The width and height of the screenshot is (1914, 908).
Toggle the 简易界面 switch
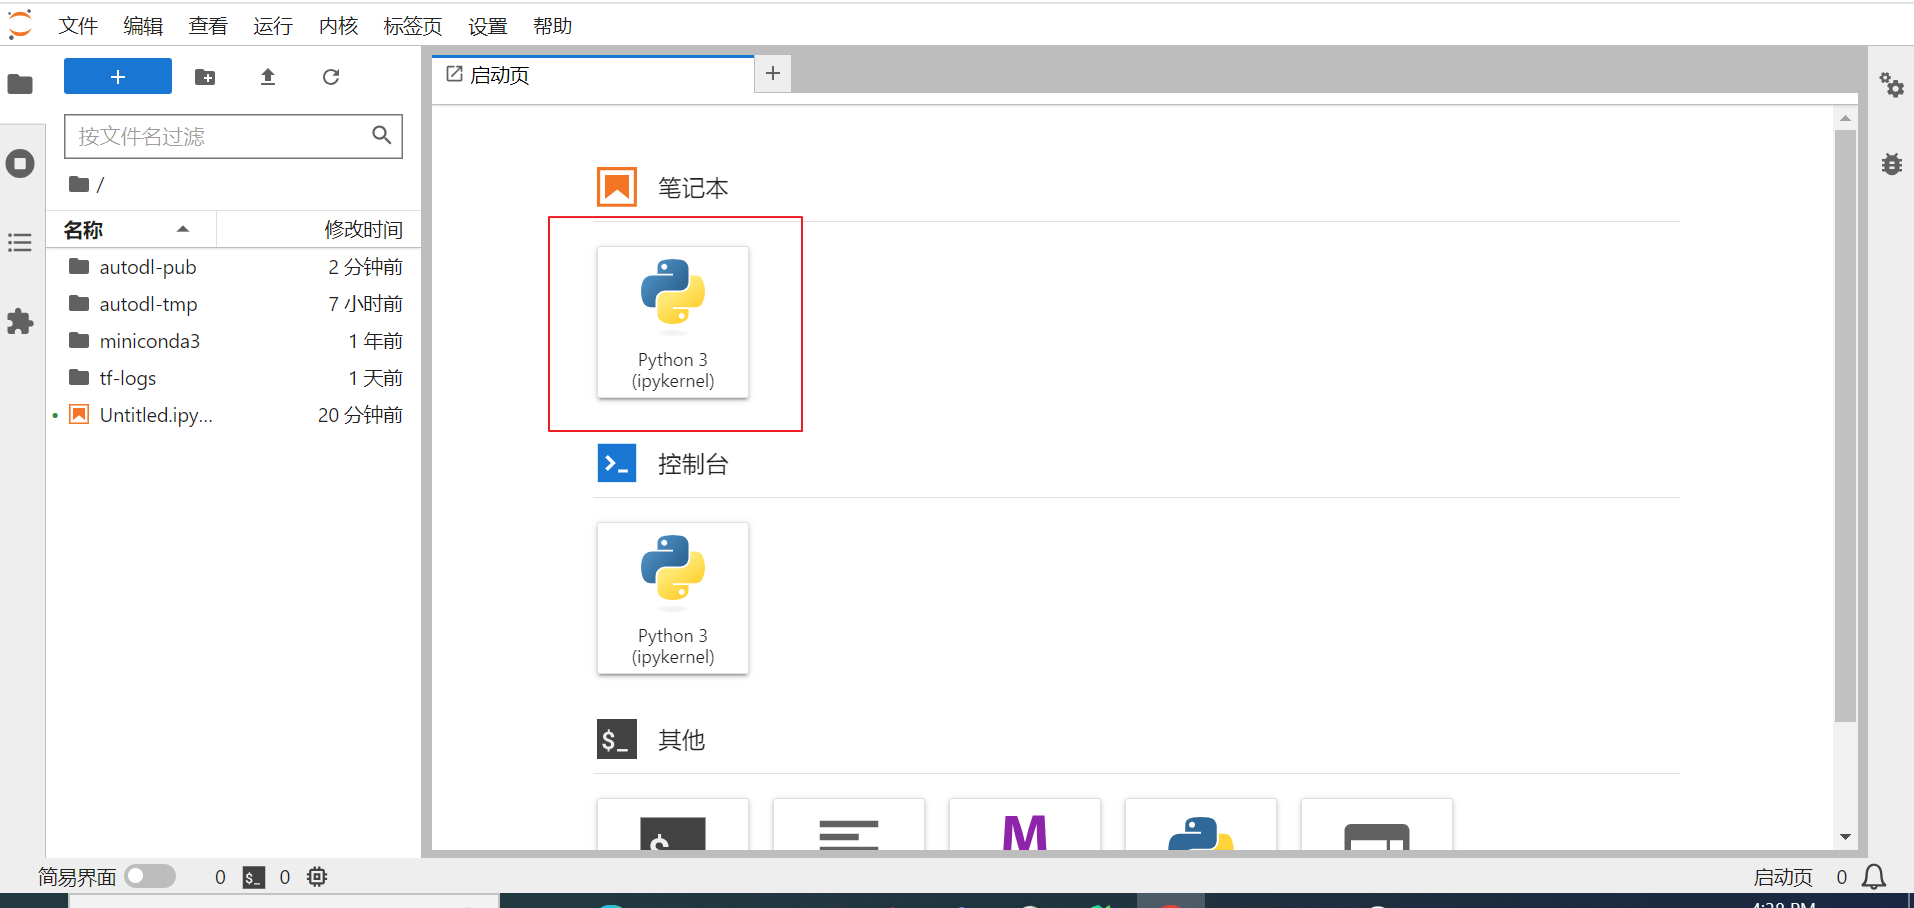coord(150,876)
